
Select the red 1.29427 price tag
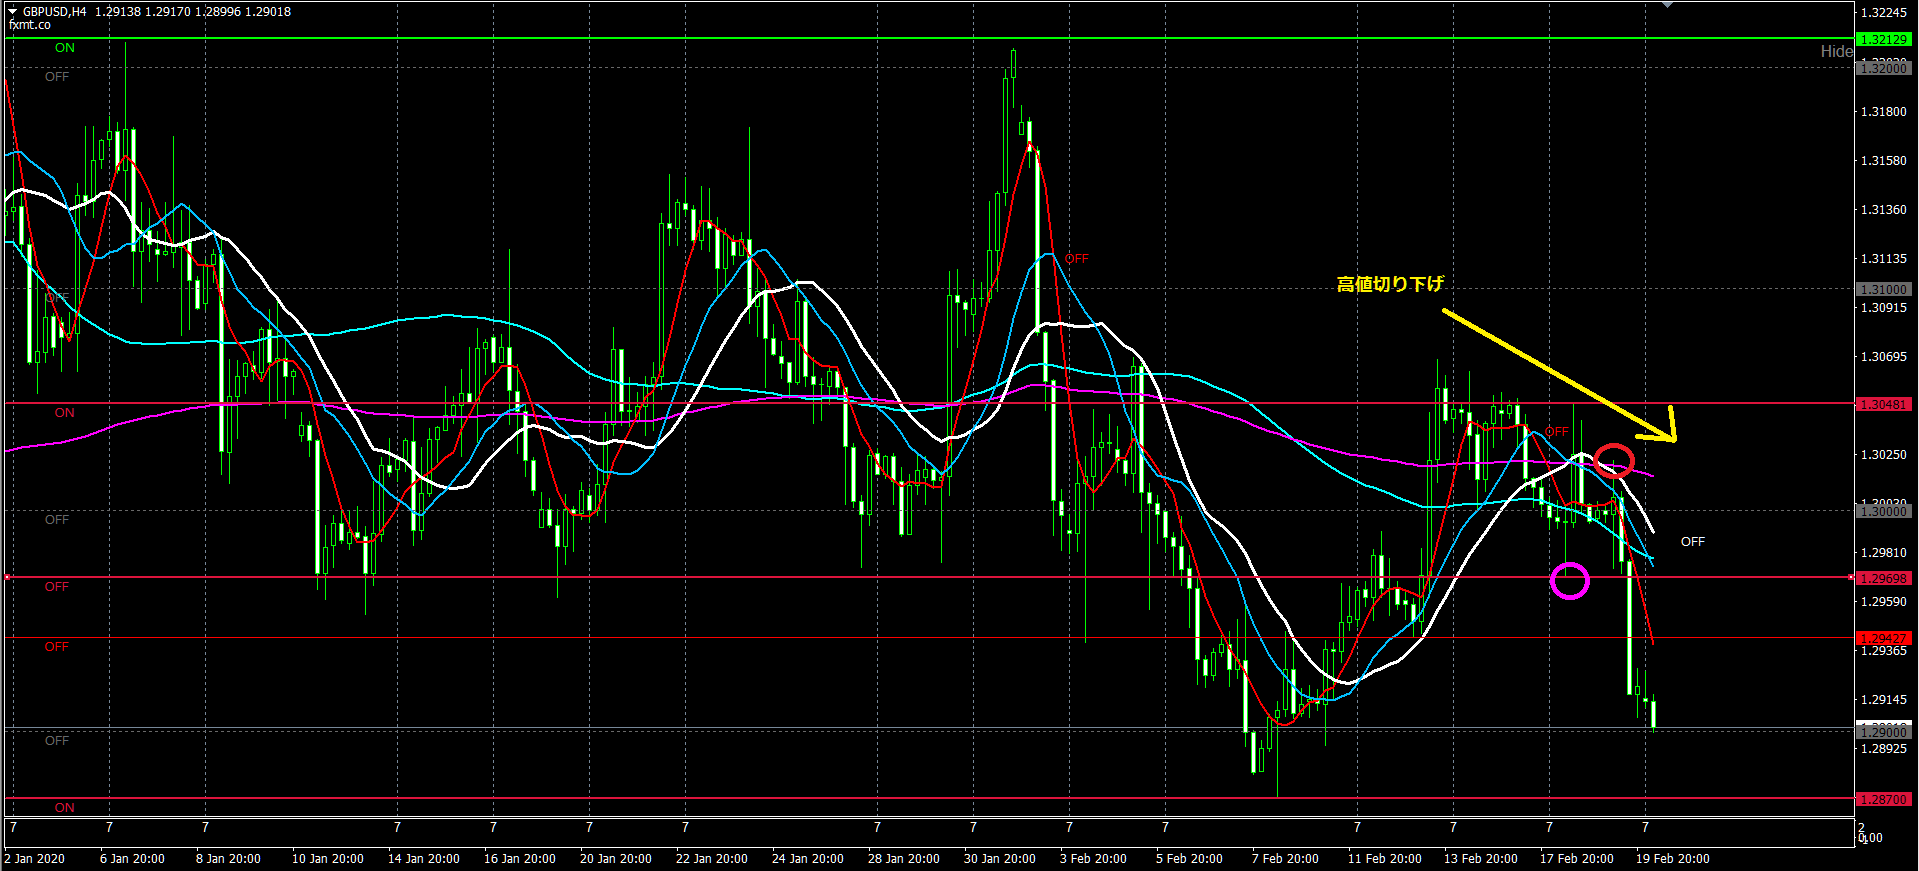tap(1884, 638)
